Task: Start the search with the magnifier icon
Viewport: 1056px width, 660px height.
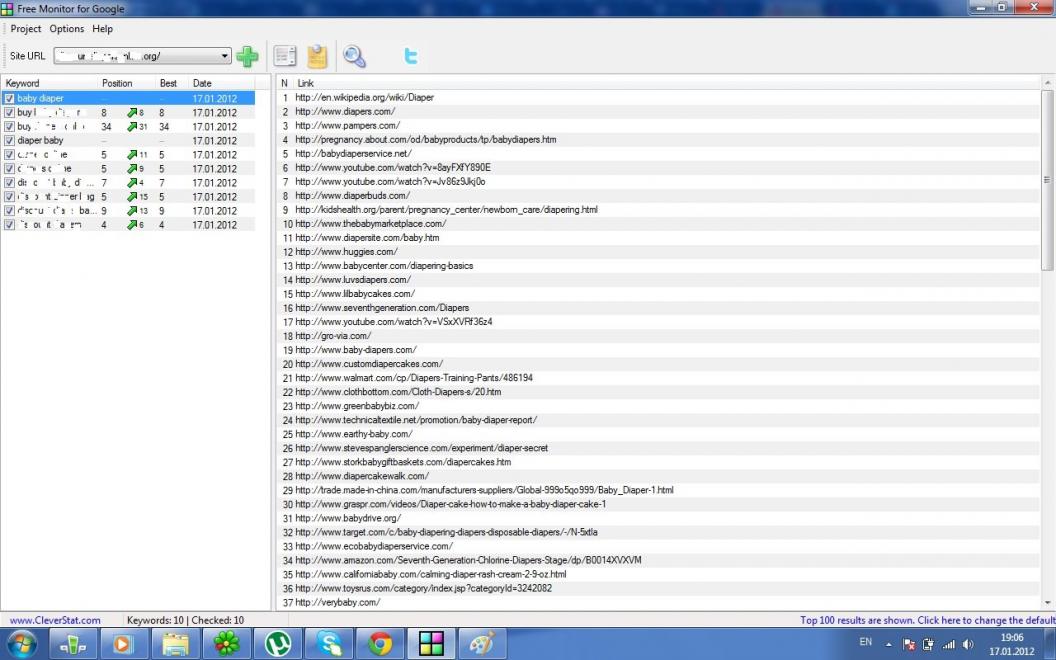Action: coord(354,57)
